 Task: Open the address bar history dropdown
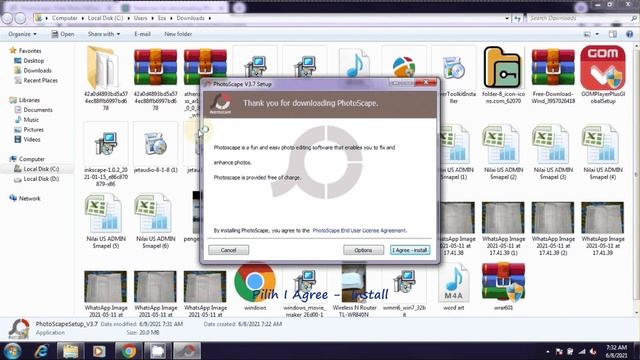507,18
